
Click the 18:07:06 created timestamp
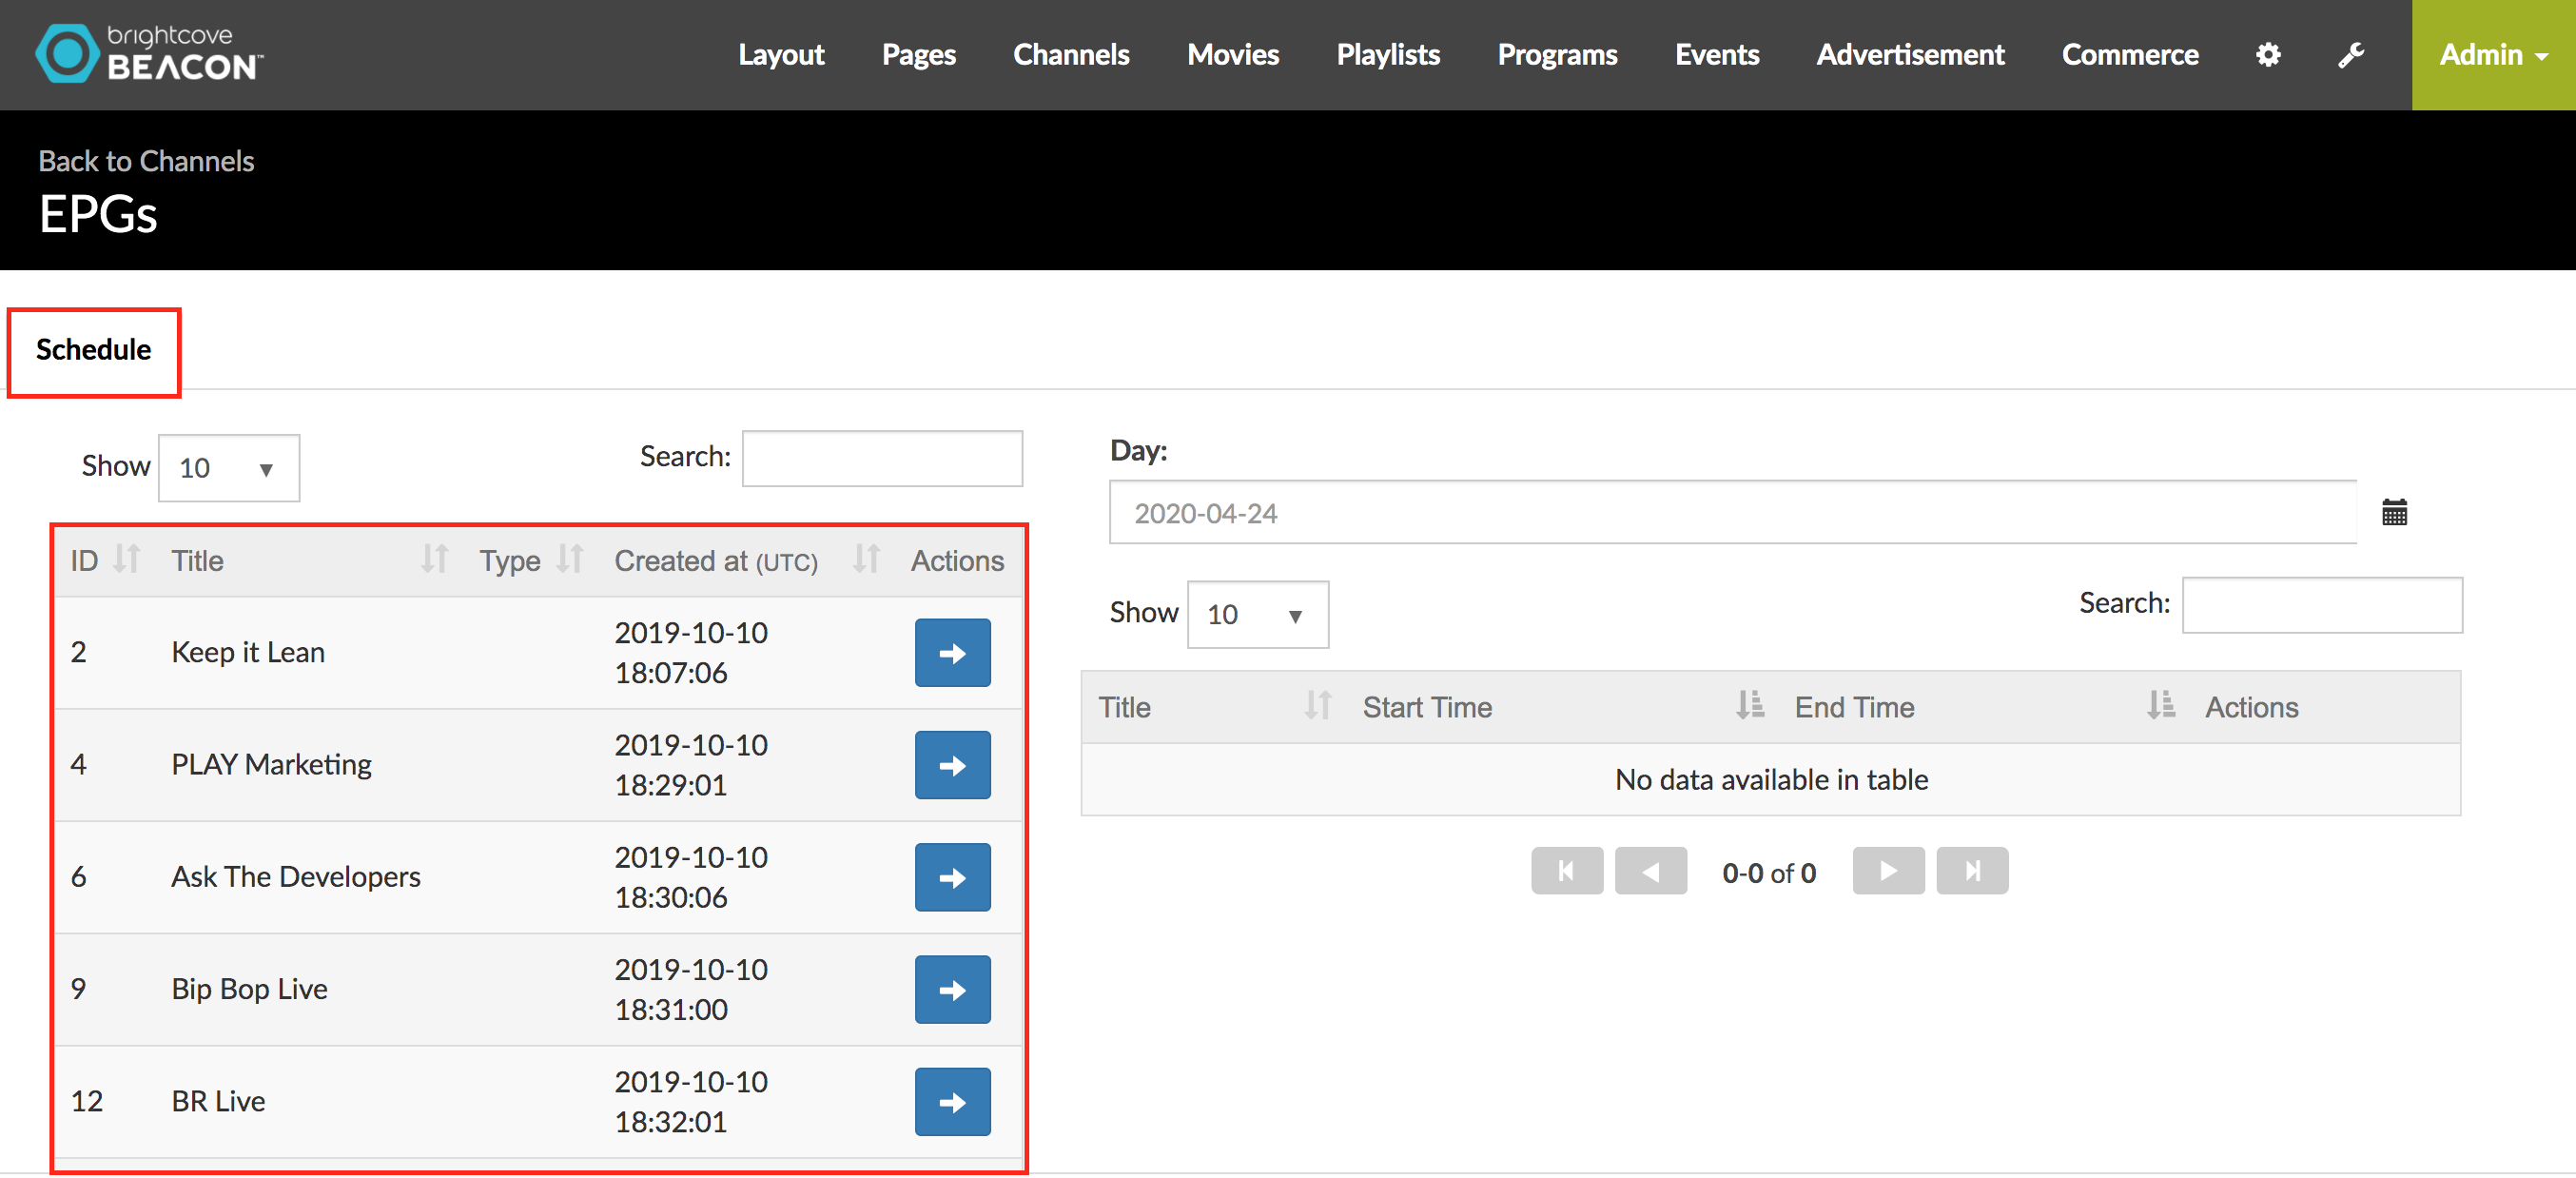(671, 672)
